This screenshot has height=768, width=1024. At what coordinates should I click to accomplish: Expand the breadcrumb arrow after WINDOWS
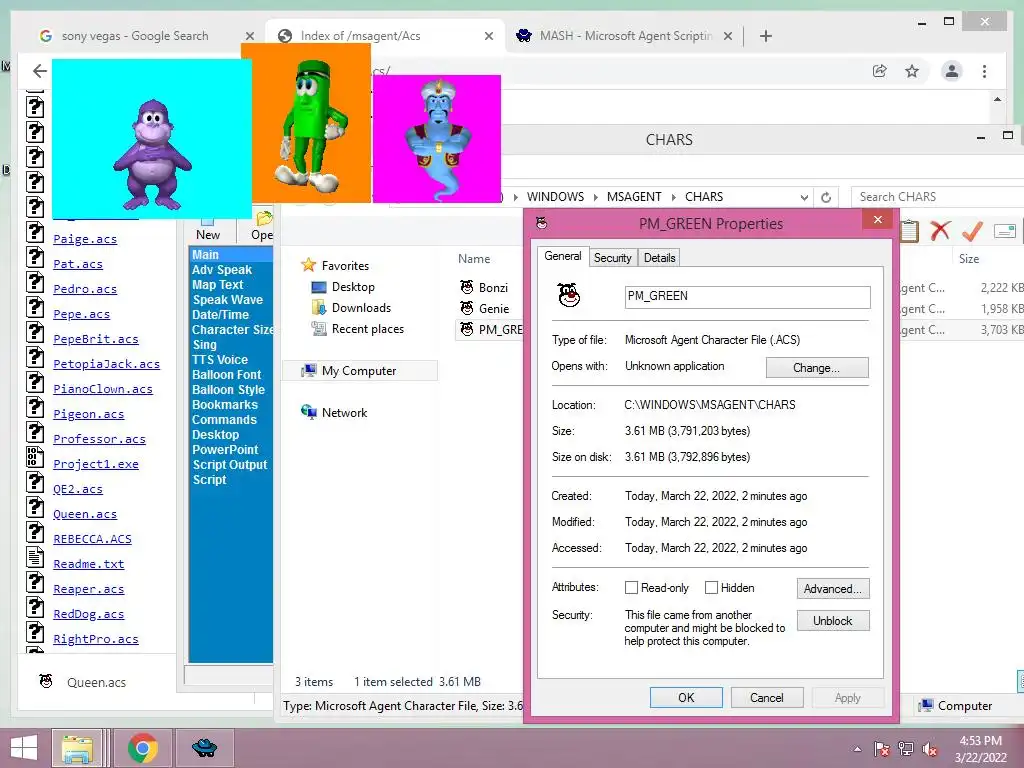click(x=596, y=197)
